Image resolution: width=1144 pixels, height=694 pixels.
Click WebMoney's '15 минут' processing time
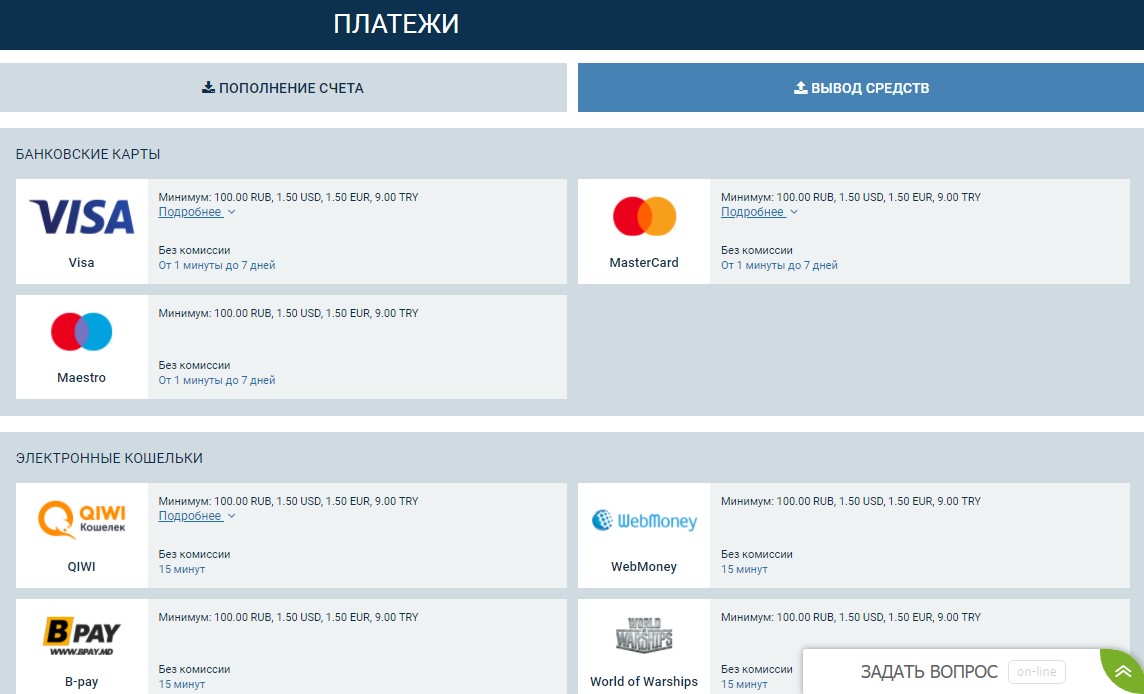pos(744,569)
